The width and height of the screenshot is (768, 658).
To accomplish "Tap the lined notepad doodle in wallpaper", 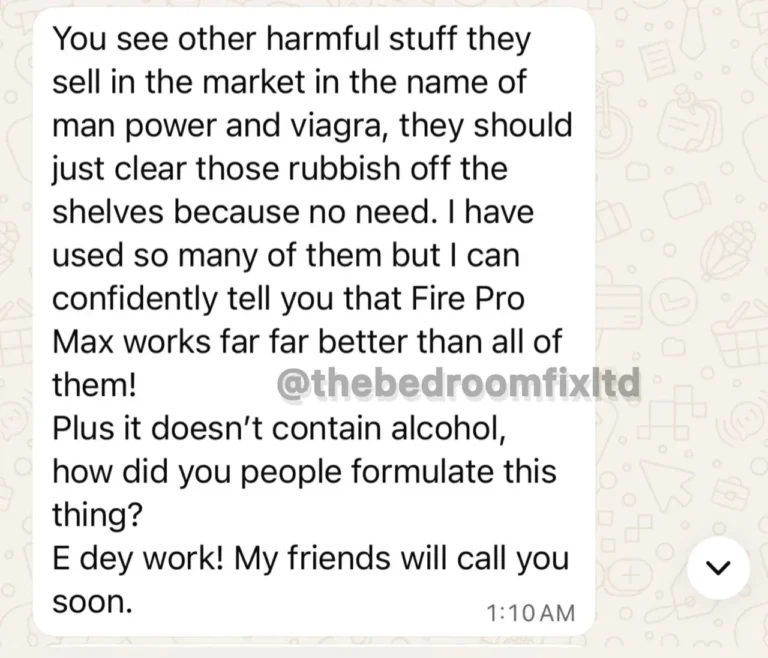I will pos(657,58).
